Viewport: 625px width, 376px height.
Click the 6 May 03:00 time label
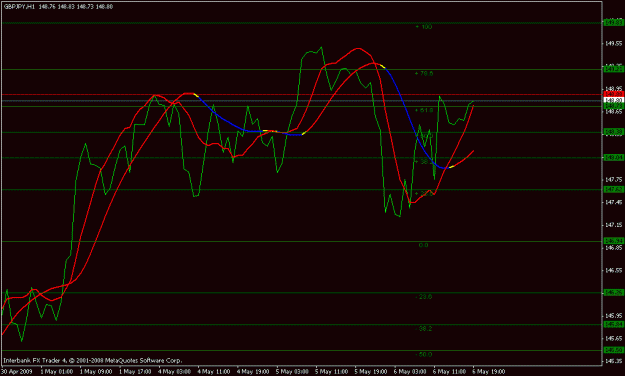tap(410, 372)
